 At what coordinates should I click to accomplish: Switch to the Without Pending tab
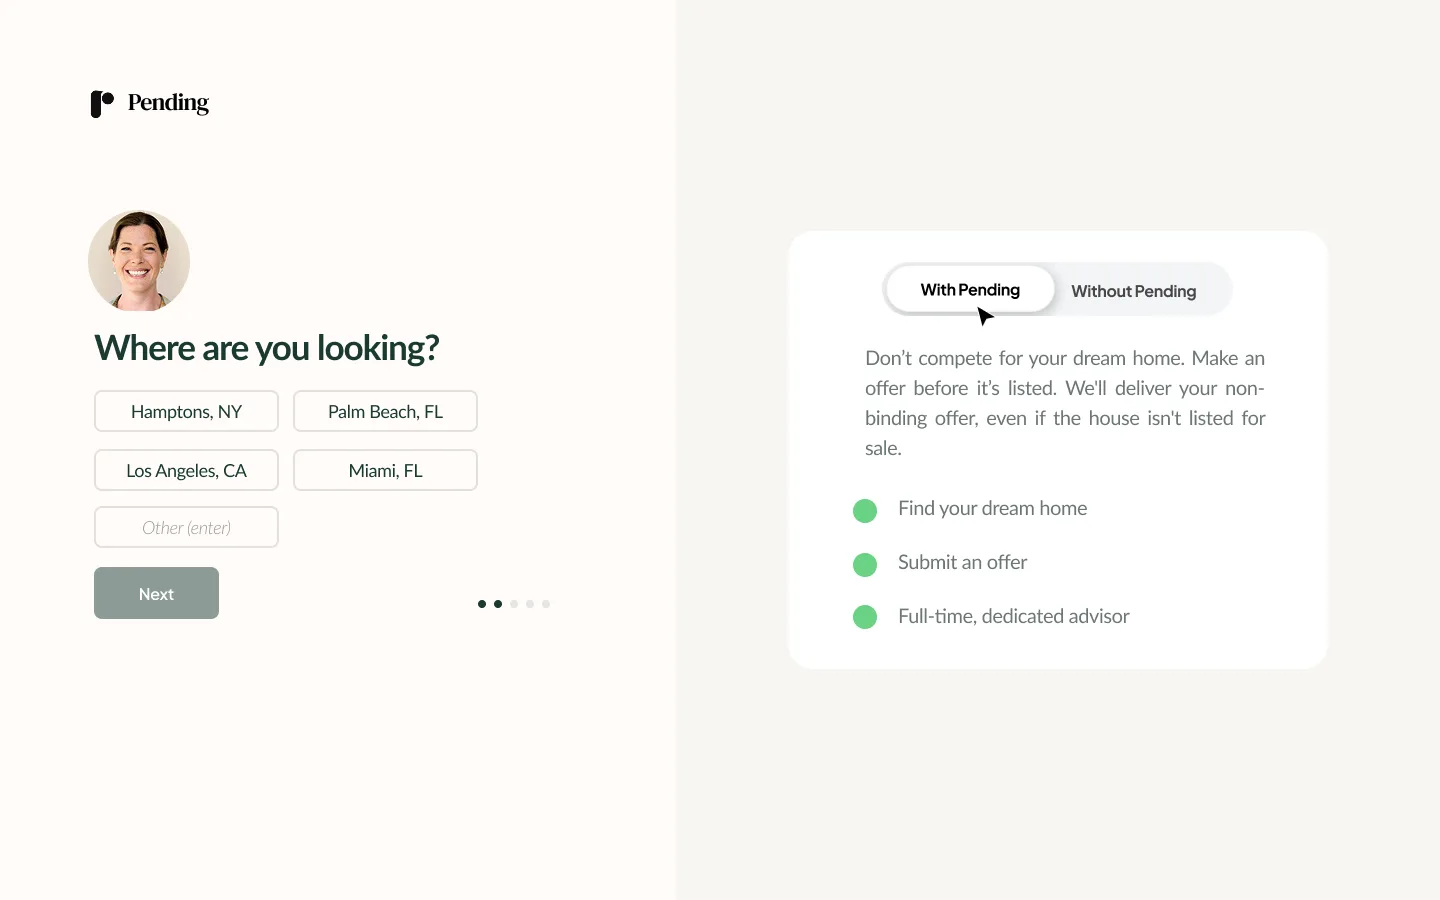(1133, 291)
